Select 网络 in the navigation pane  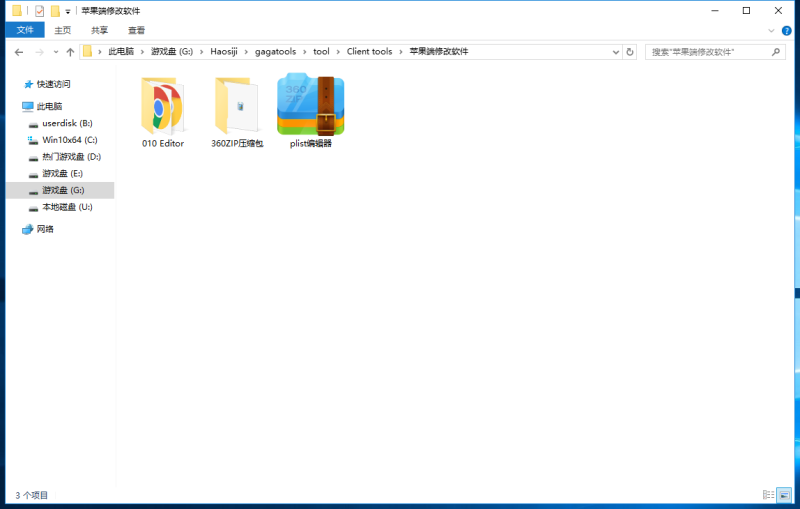(x=45, y=229)
